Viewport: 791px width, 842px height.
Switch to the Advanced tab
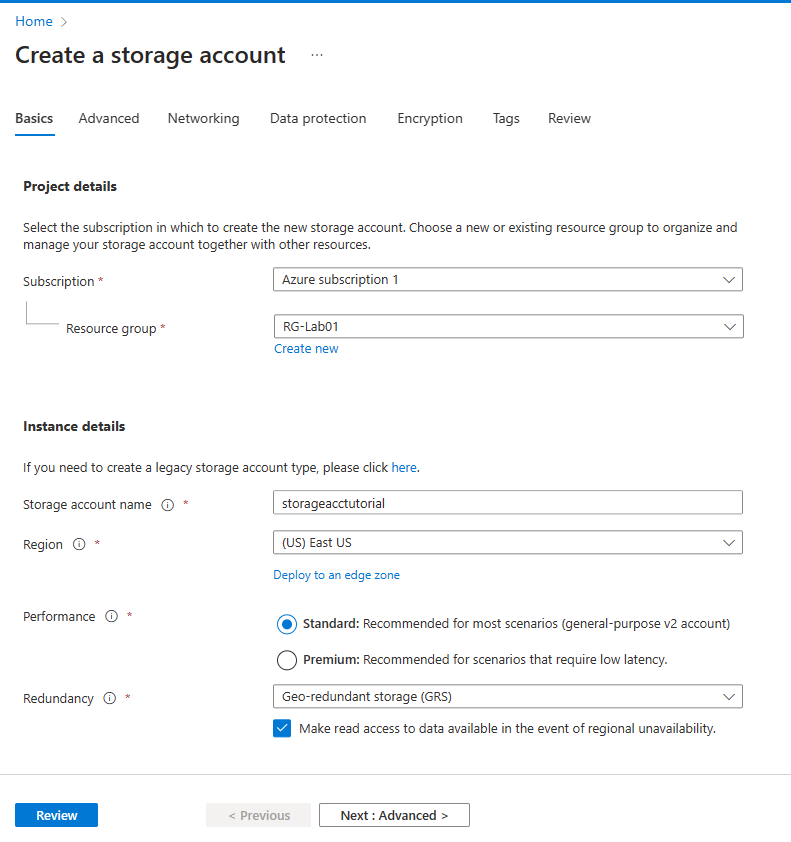click(x=108, y=118)
